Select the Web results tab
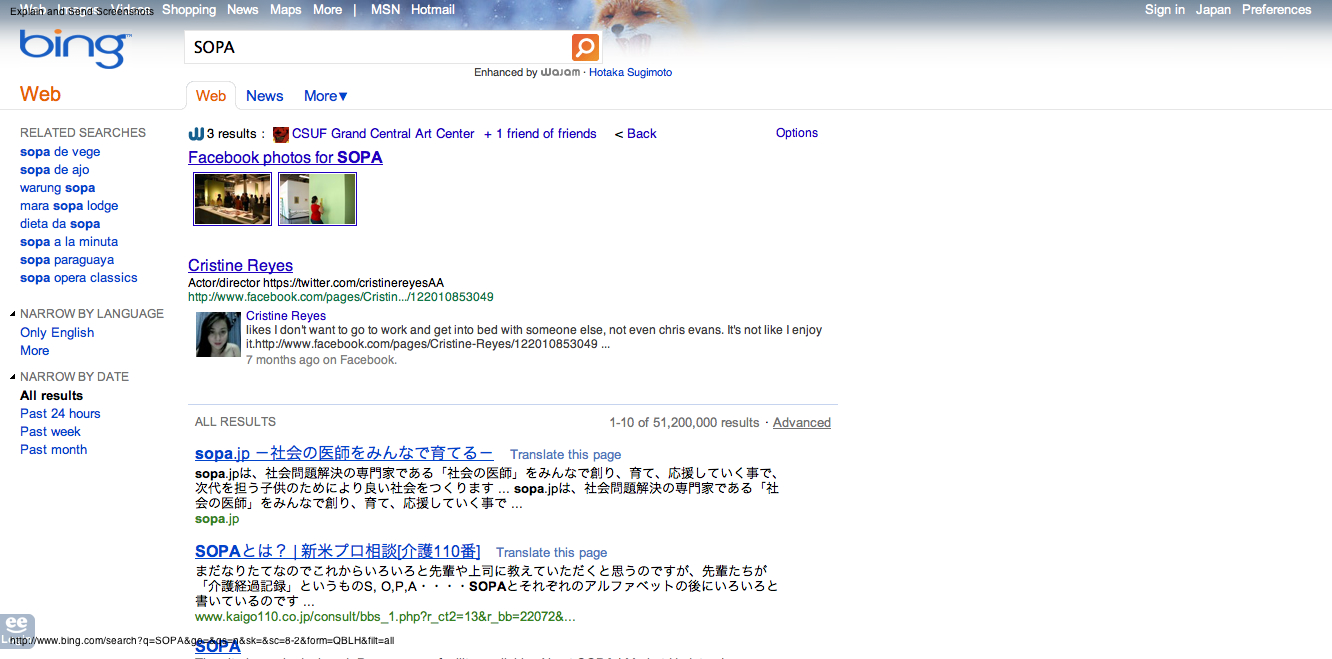Viewport: 1332px width, 659px height. click(211, 96)
